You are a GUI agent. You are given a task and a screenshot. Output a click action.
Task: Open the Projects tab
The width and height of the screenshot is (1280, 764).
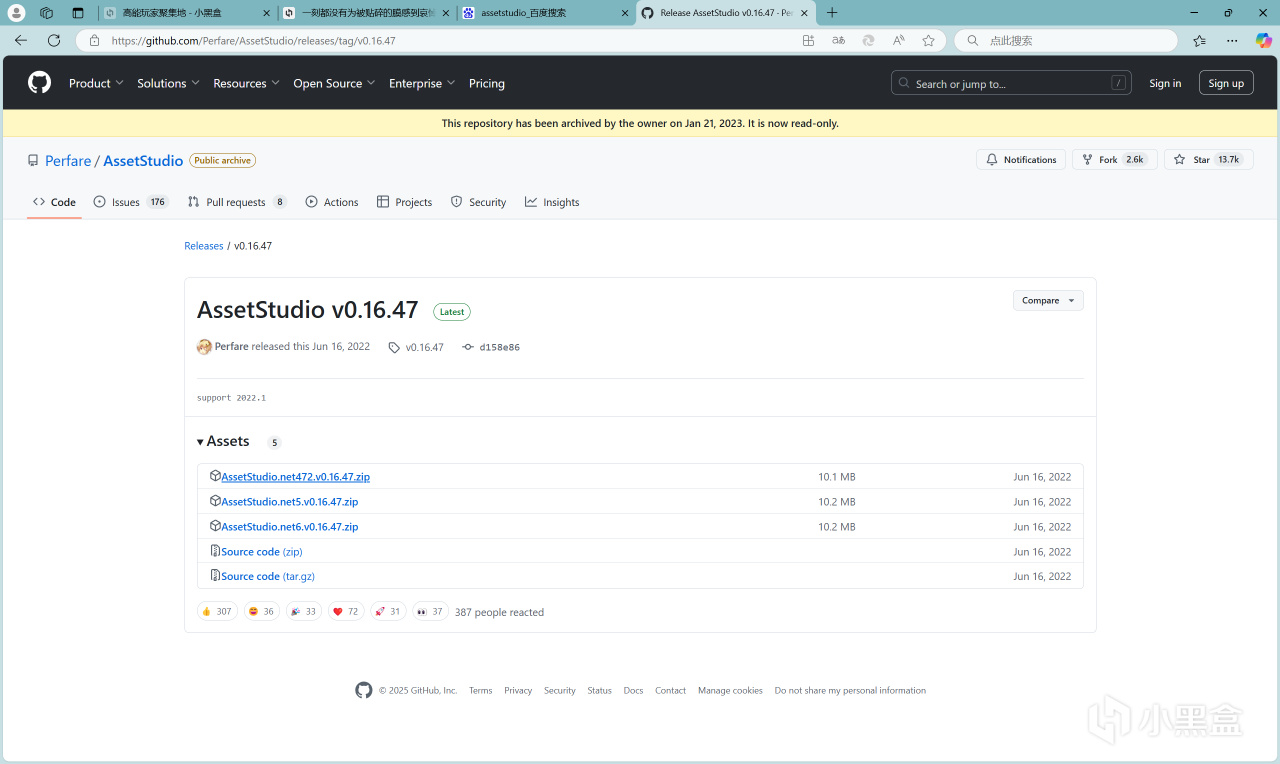pos(404,202)
